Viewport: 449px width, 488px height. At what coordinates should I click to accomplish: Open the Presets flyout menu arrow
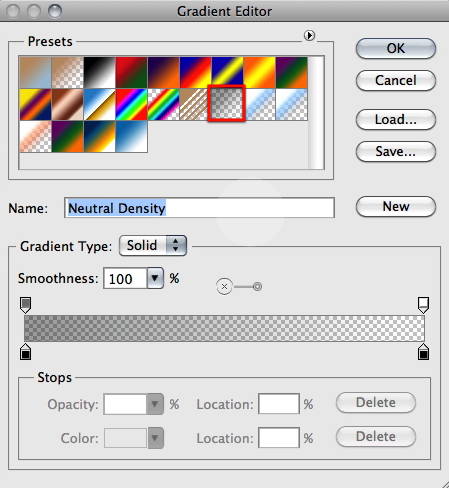[309, 35]
